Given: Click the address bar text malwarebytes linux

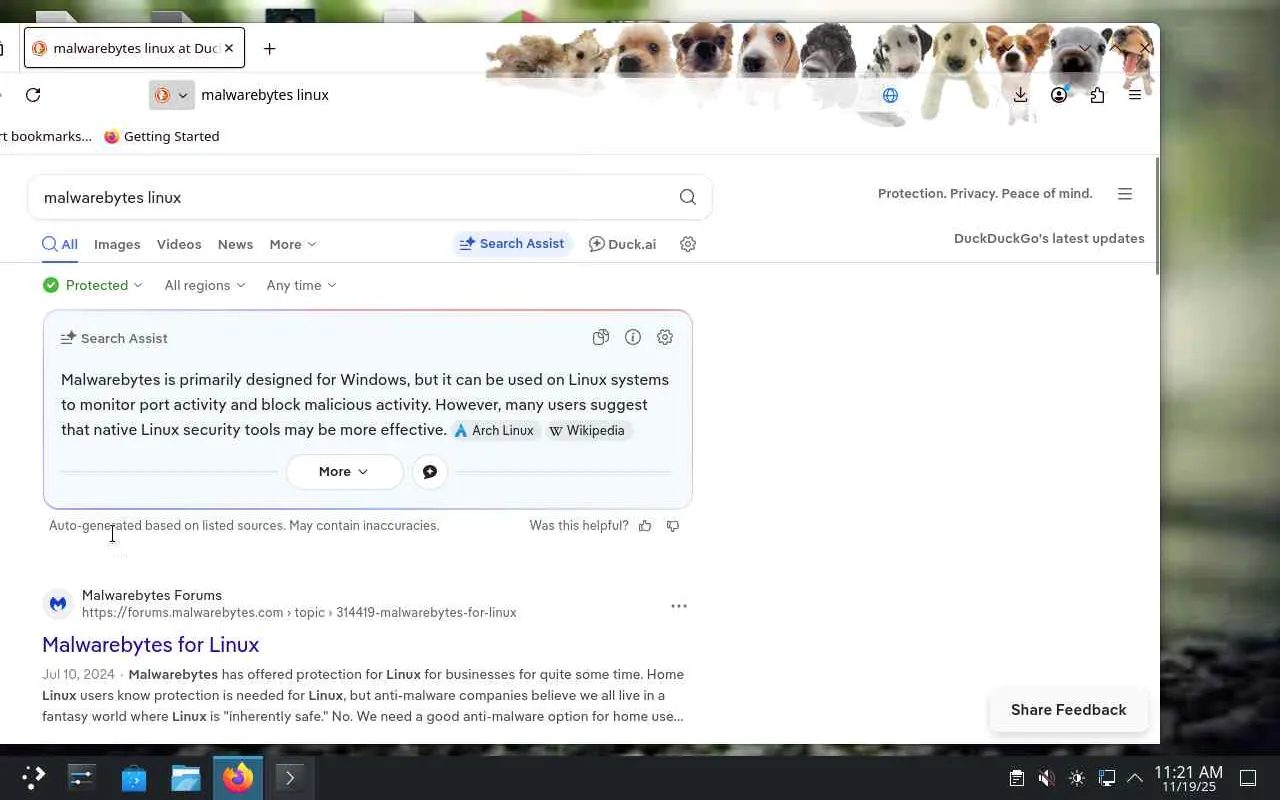Looking at the screenshot, I should click(265, 95).
